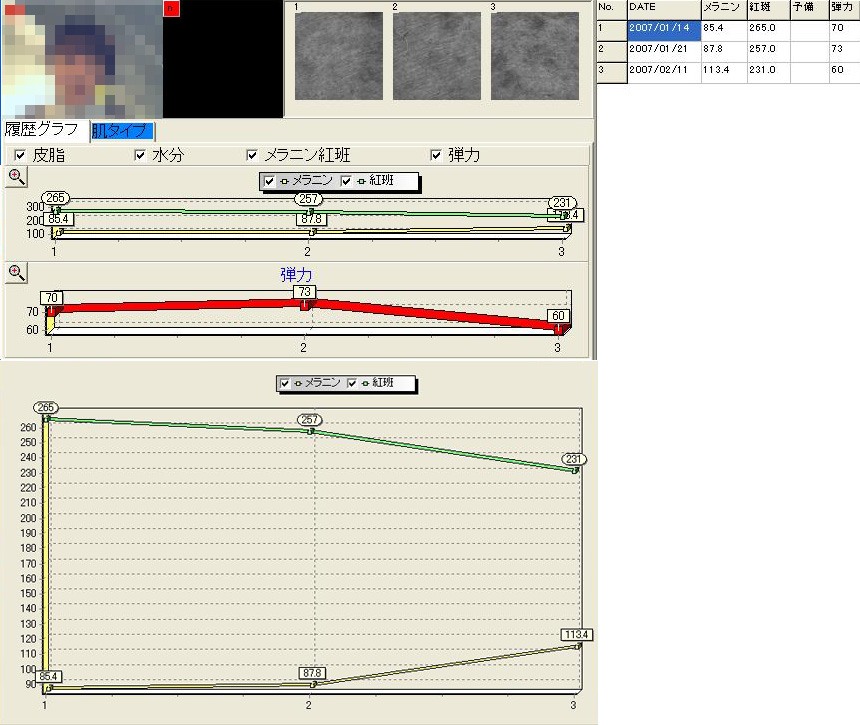Click the 弾力 column header in the table

(844, 8)
